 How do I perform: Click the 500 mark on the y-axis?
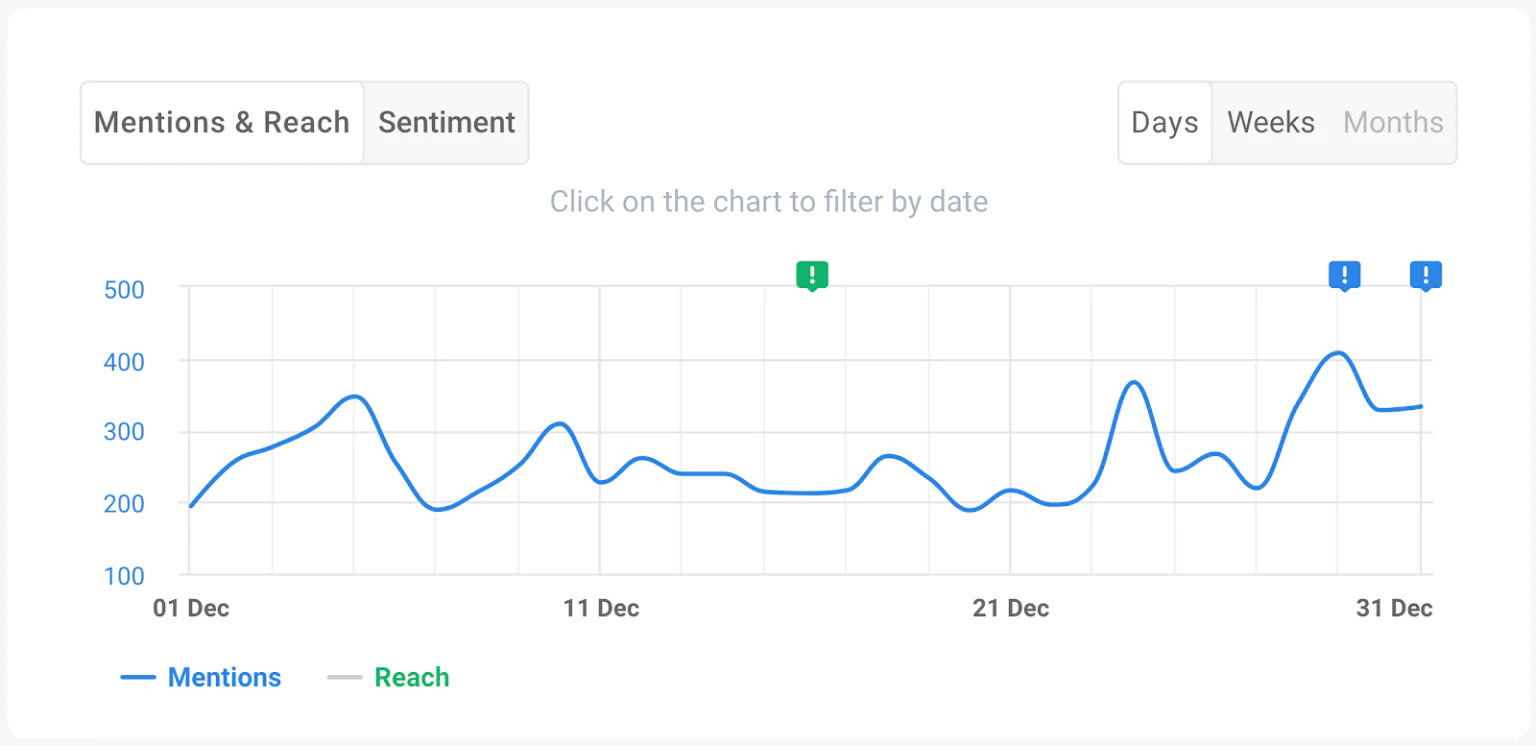(x=124, y=290)
